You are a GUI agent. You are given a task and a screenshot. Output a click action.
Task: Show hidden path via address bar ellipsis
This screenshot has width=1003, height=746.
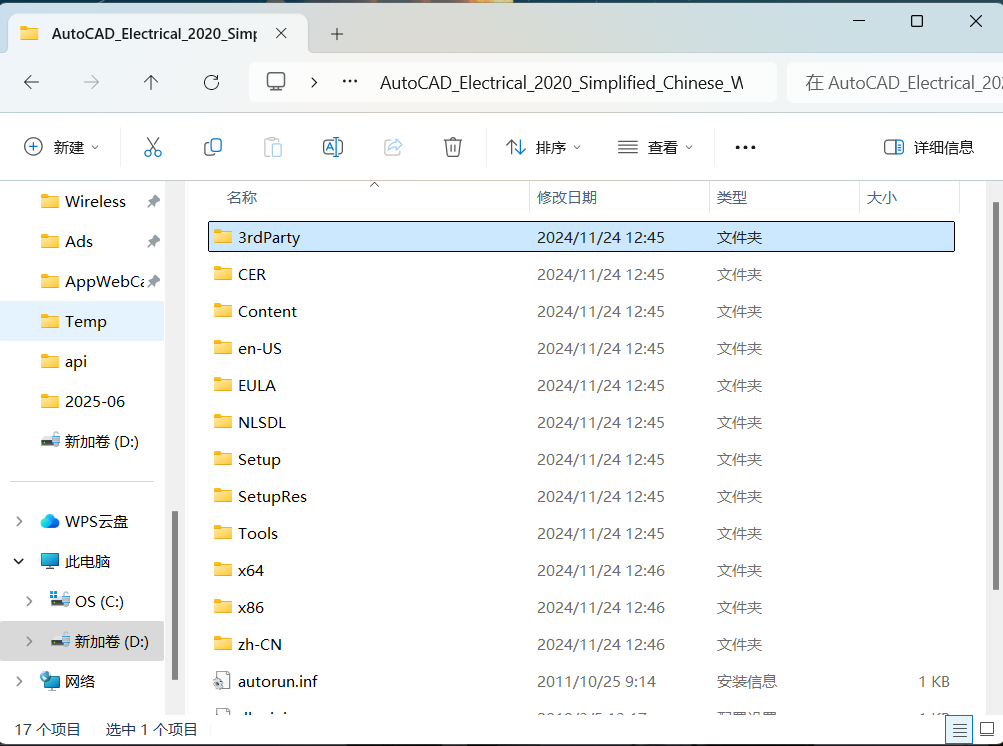coord(350,81)
